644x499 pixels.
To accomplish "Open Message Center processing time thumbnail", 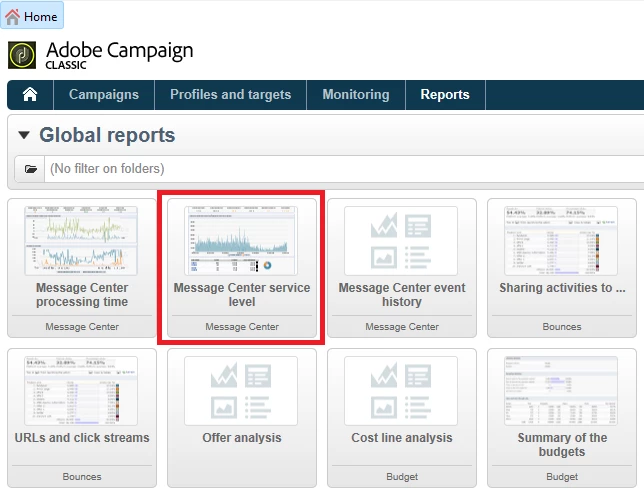I will click(x=81, y=241).
